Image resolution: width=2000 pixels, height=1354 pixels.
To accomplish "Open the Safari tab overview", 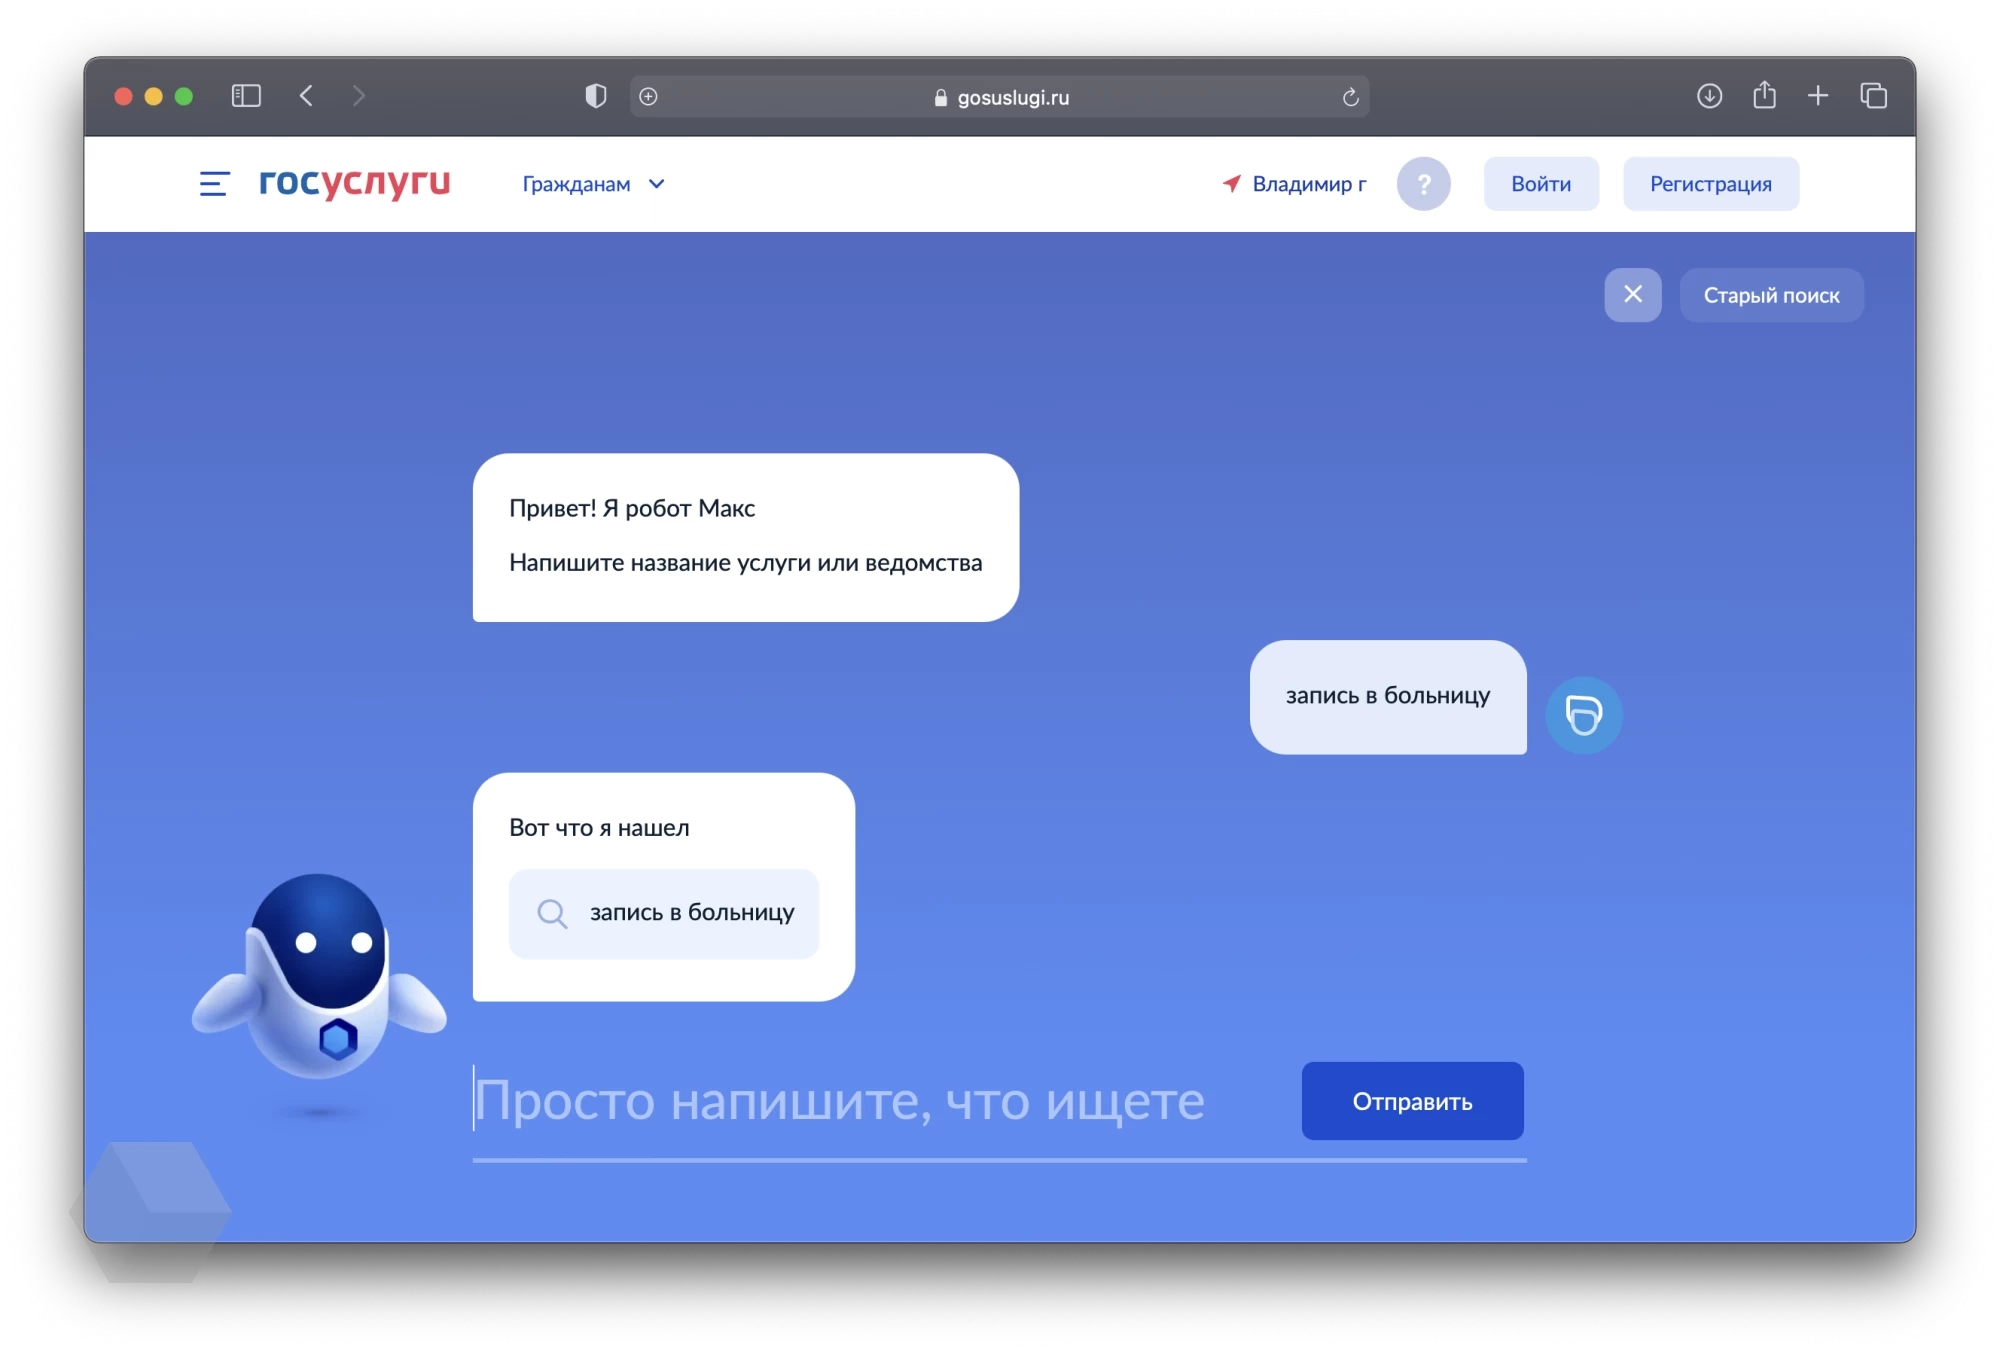I will pyautogui.click(x=1873, y=96).
